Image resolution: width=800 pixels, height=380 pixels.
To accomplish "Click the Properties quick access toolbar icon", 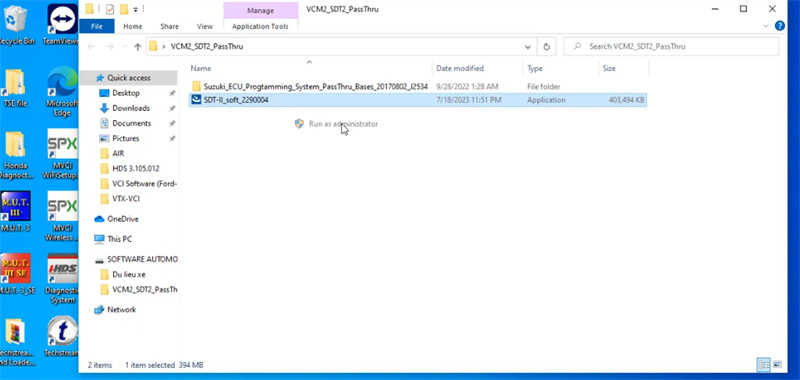I will (109, 9).
